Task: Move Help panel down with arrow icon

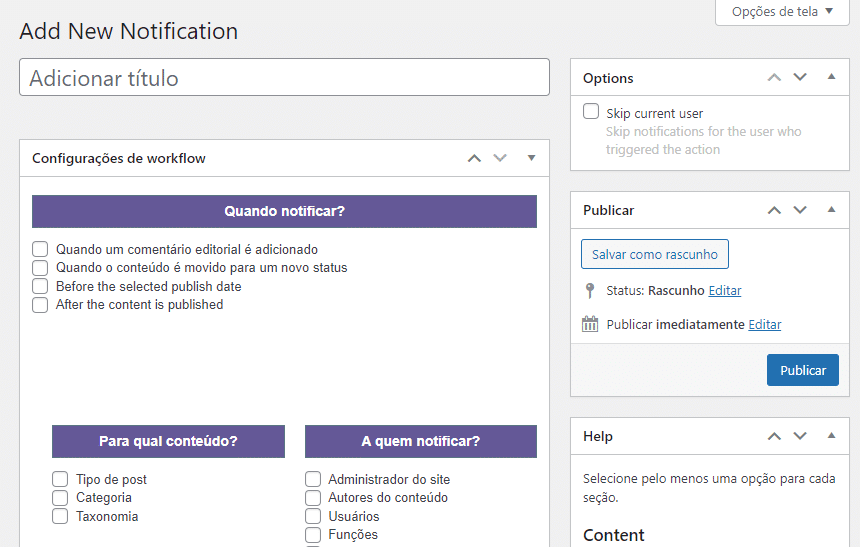Action: click(x=800, y=436)
